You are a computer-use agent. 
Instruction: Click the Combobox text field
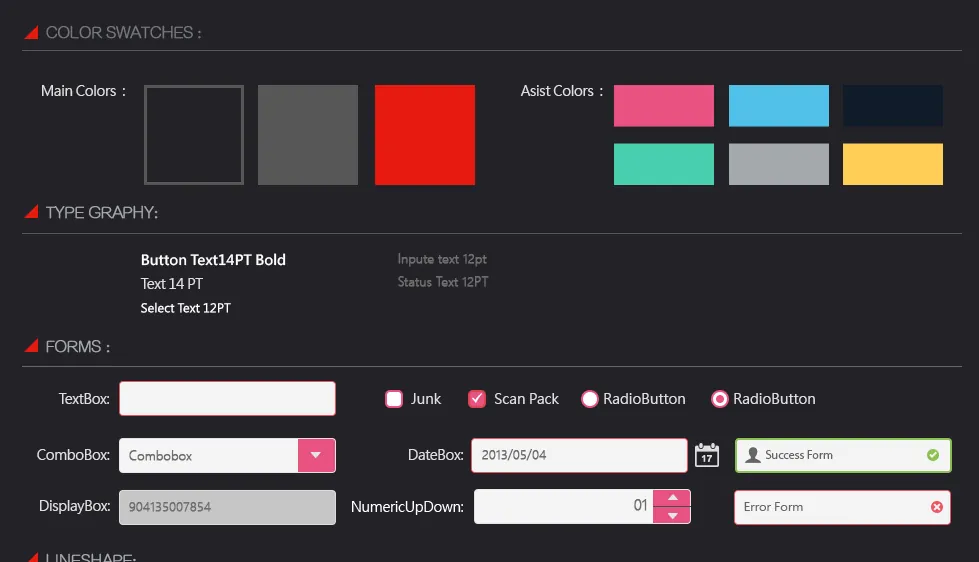(209, 455)
